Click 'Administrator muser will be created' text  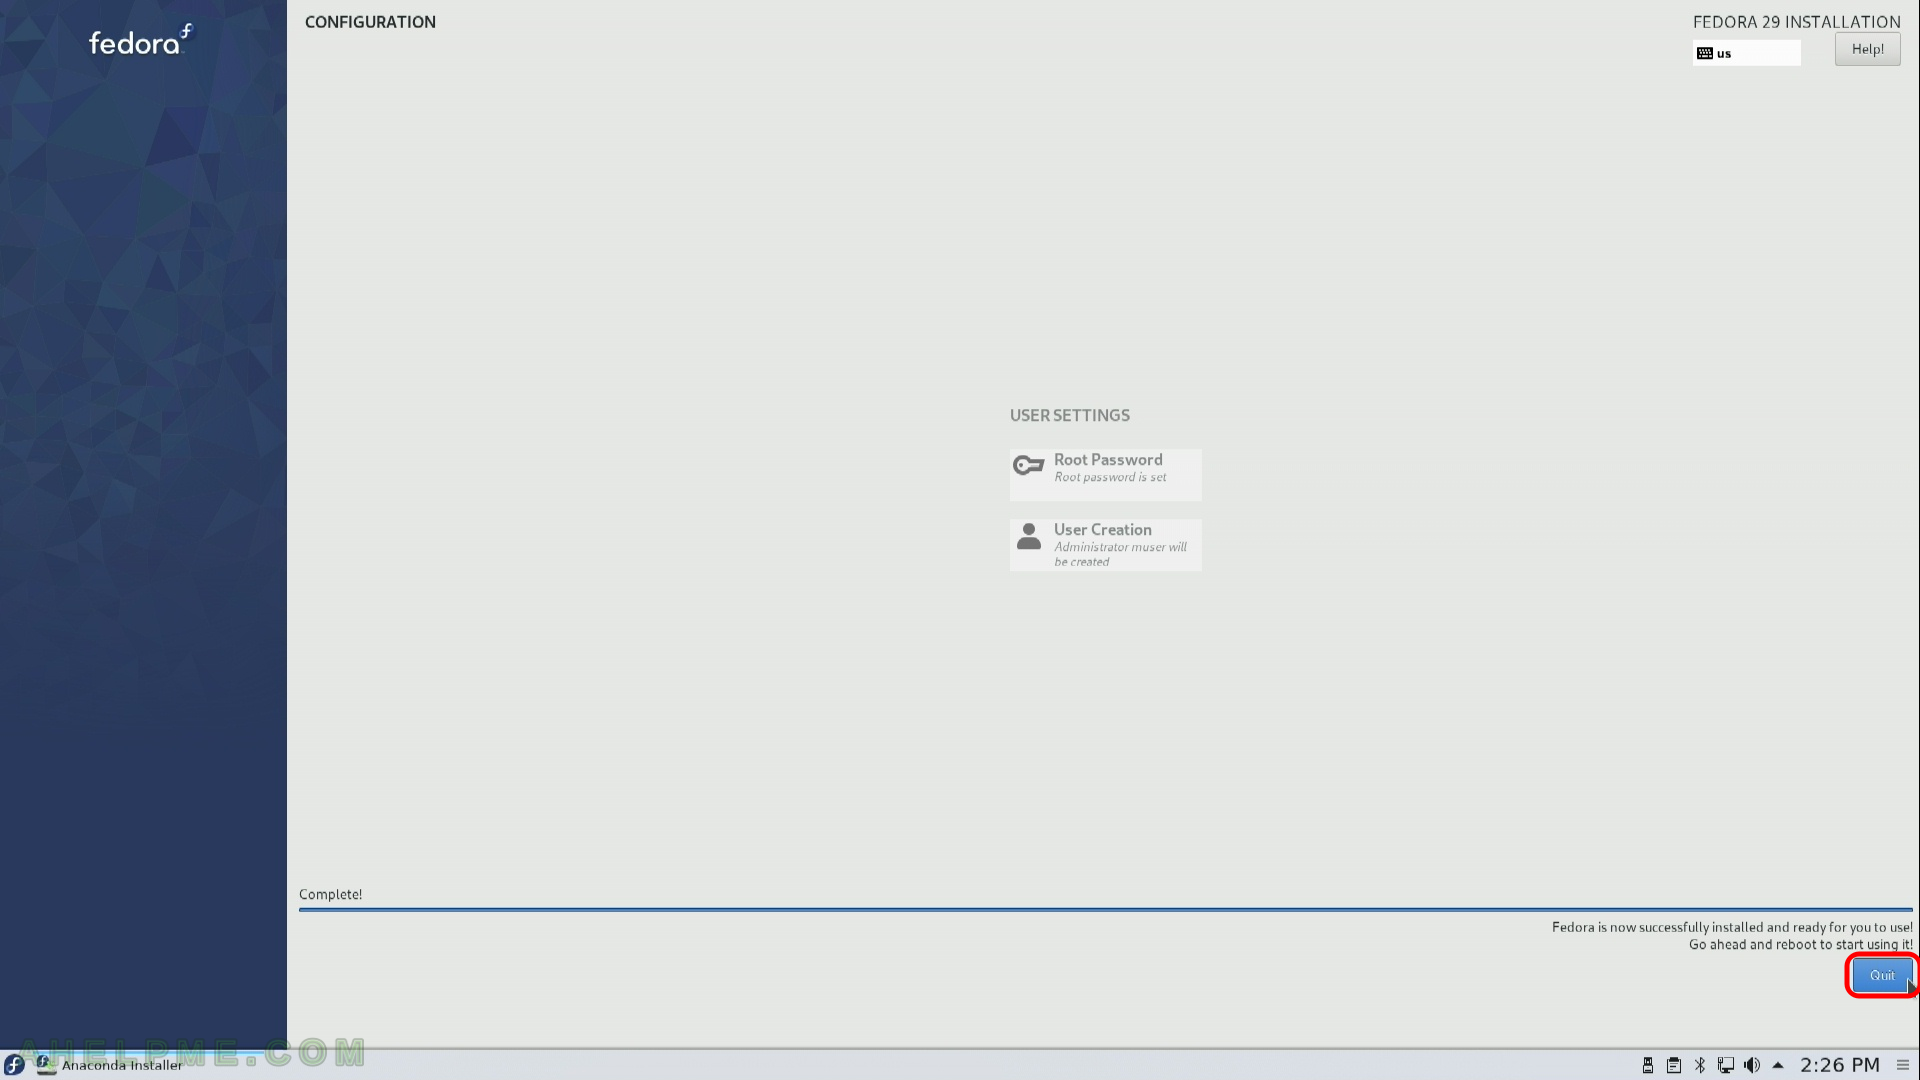(1120, 554)
